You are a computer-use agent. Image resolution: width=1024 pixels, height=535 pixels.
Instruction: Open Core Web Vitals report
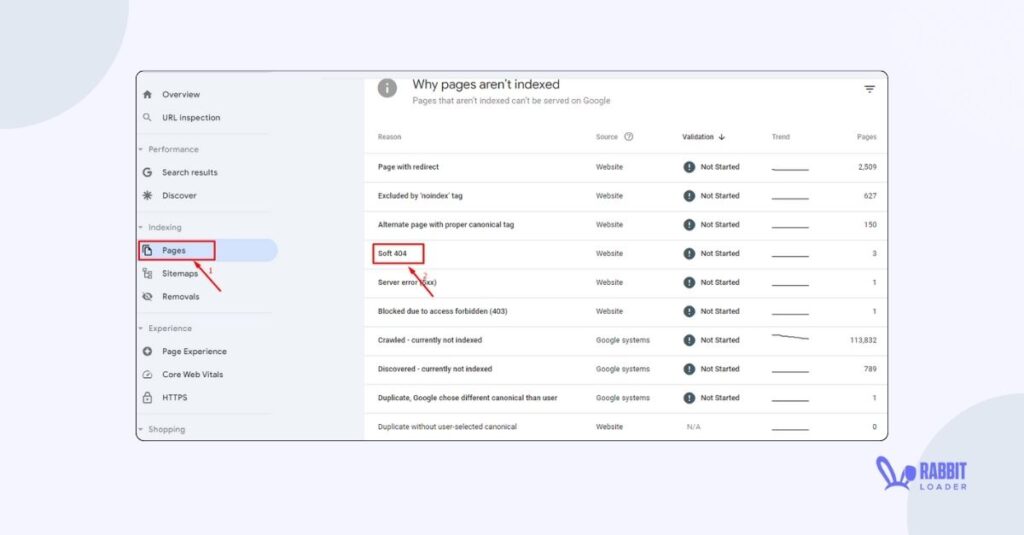click(x=193, y=374)
